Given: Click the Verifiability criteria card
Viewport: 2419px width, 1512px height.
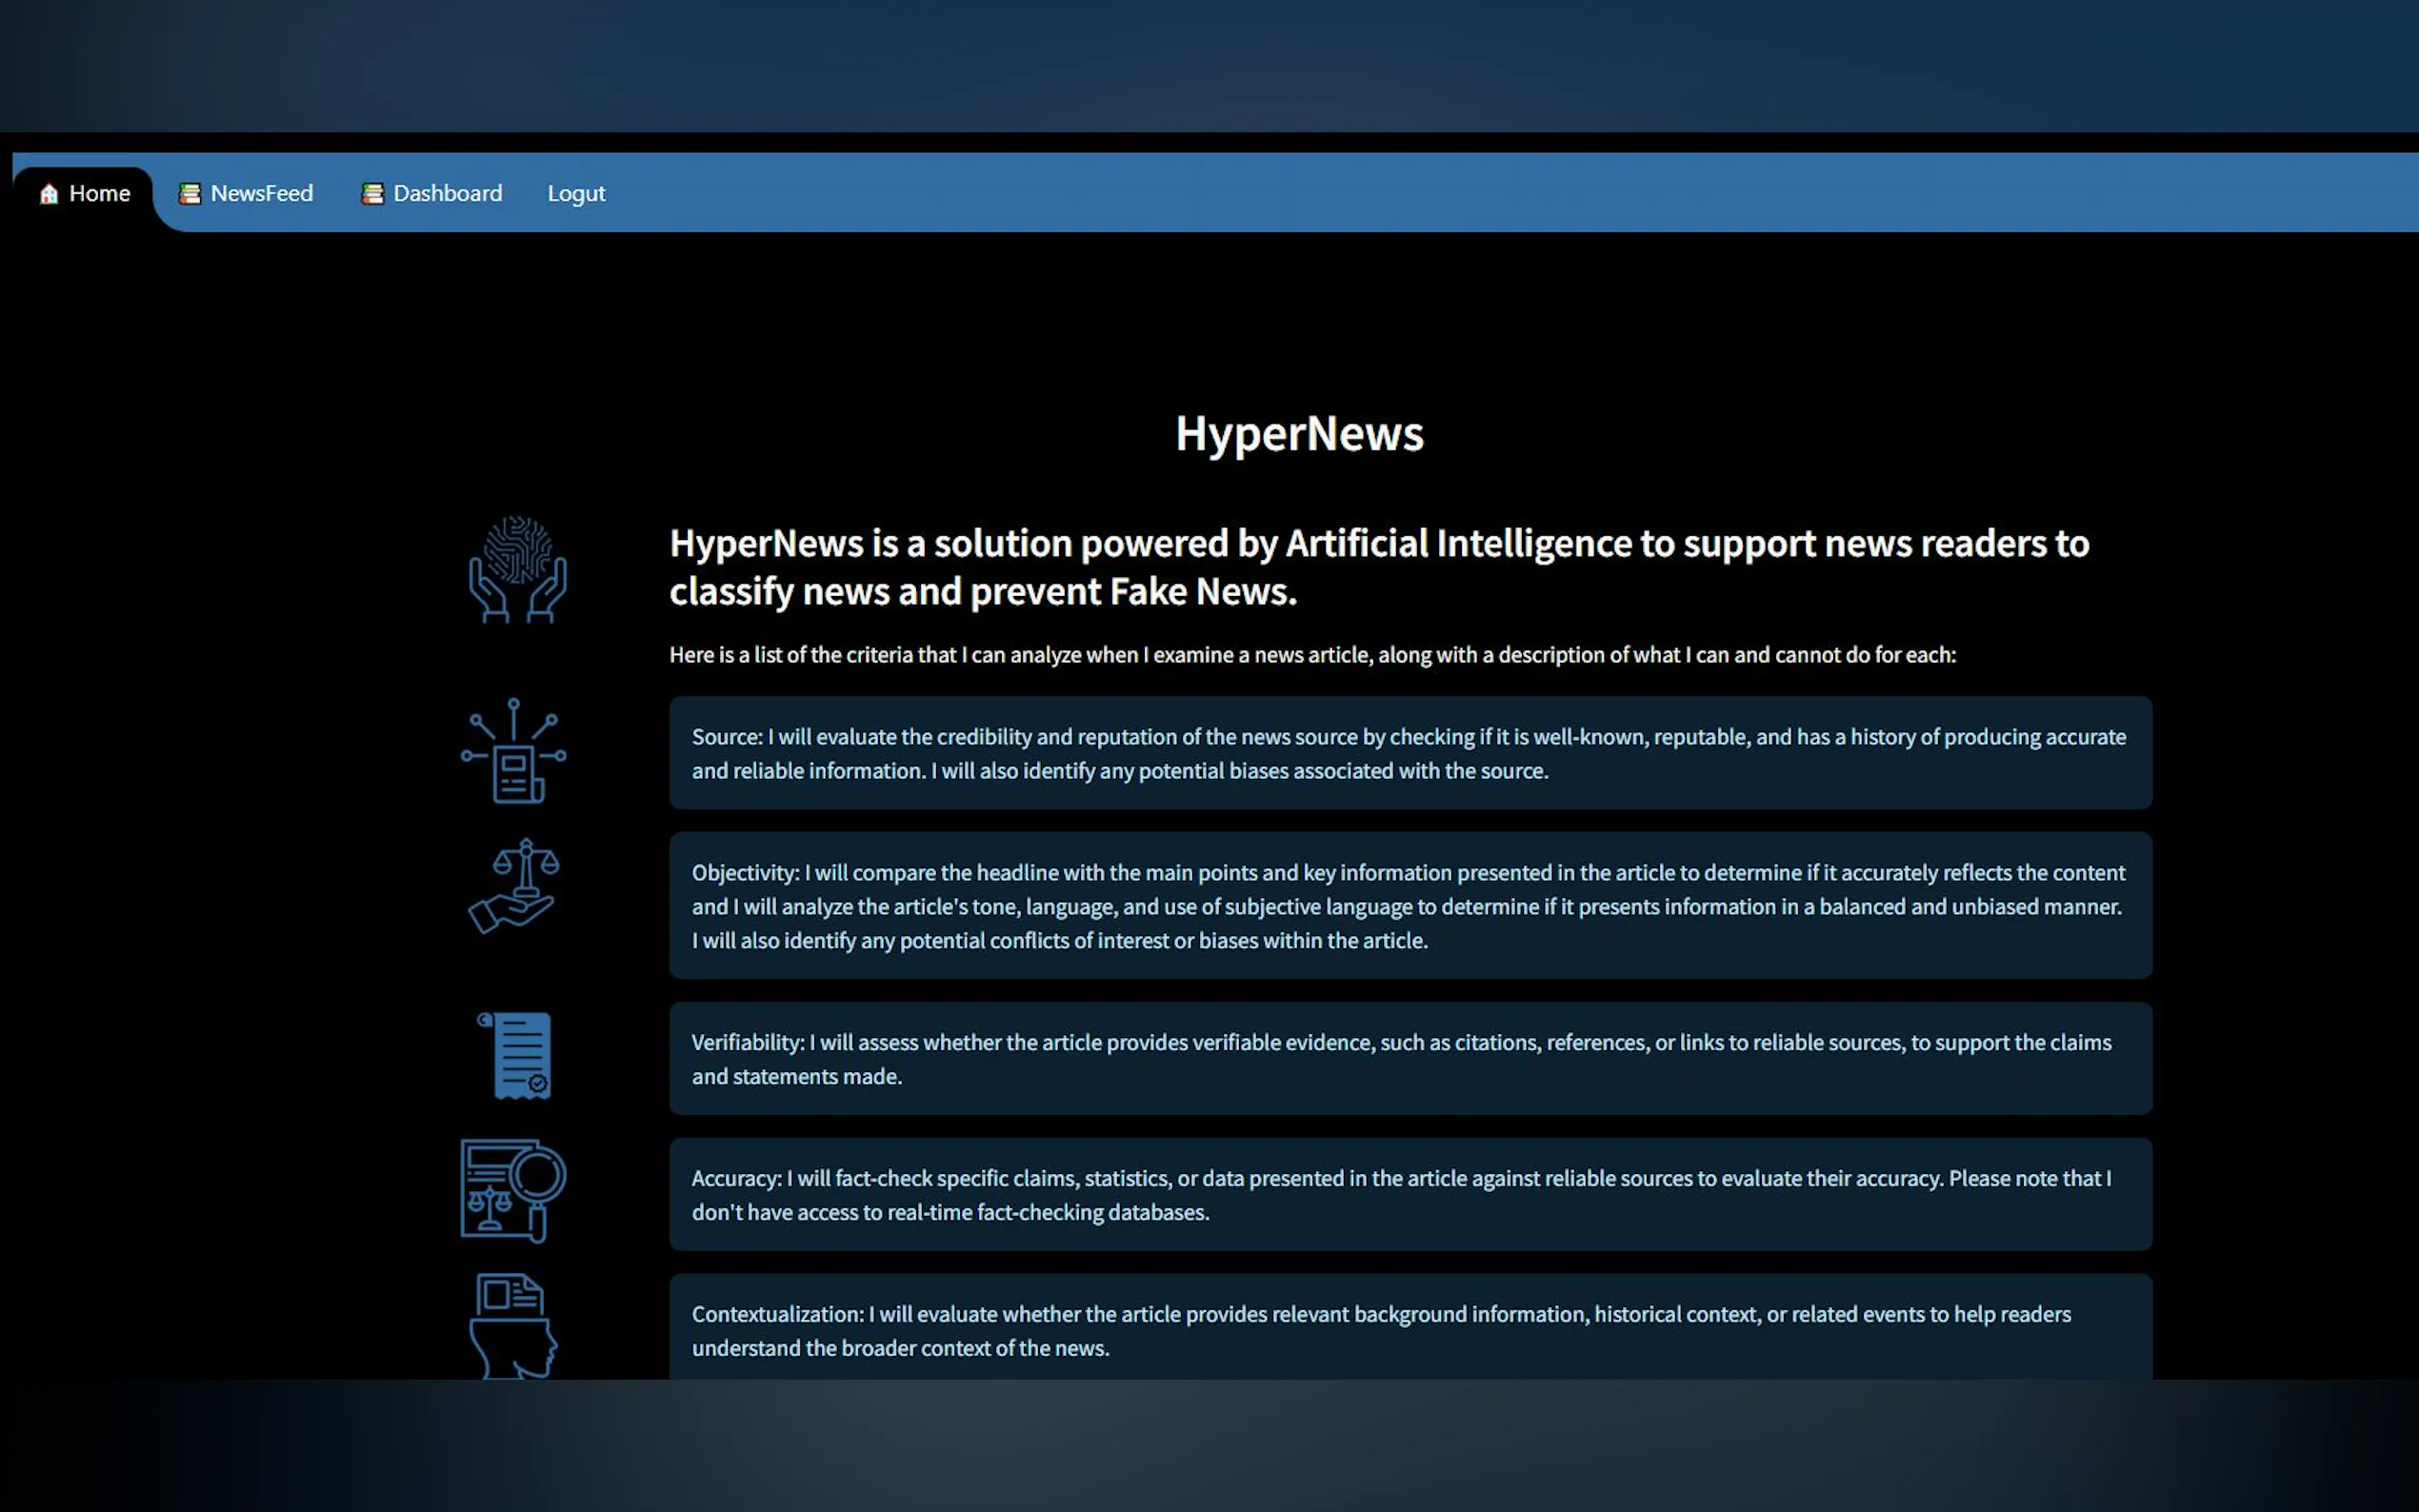Looking at the screenshot, I should pos(1409,1059).
